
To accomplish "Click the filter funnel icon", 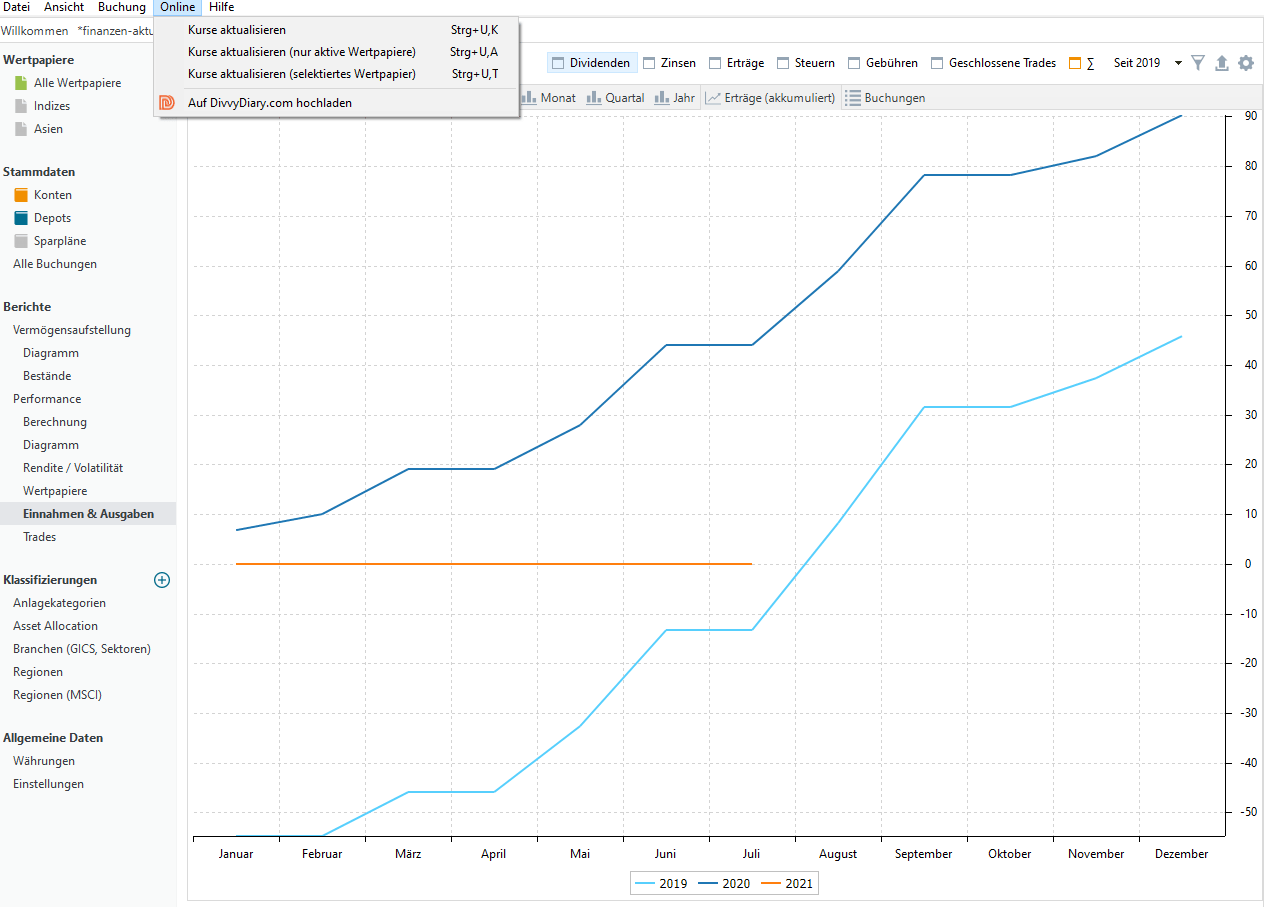I will (1198, 63).
